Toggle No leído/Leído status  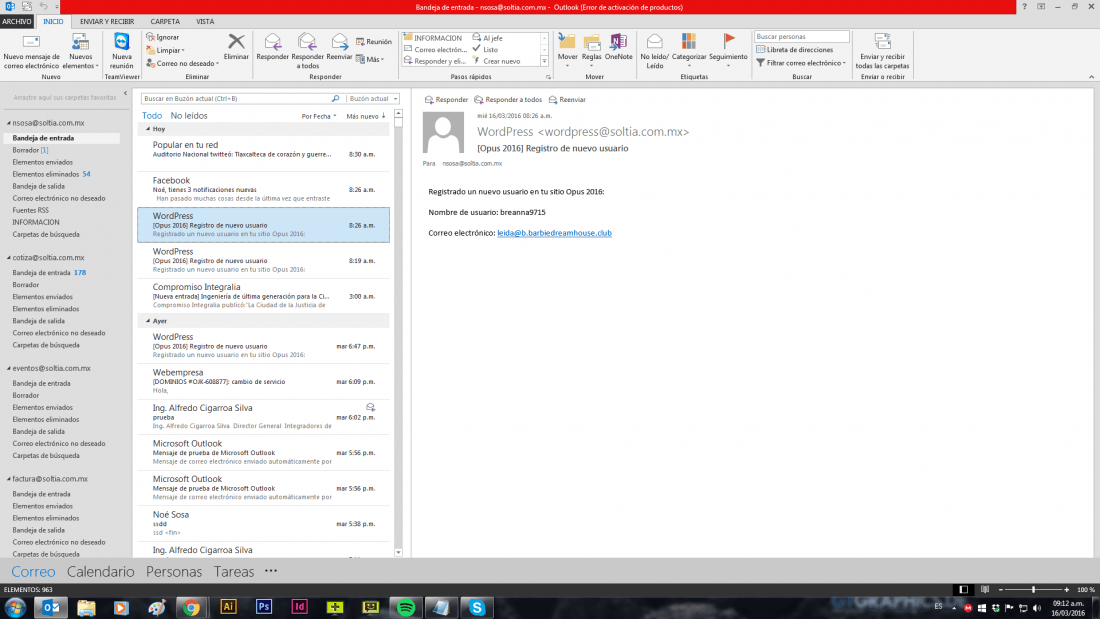(655, 51)
